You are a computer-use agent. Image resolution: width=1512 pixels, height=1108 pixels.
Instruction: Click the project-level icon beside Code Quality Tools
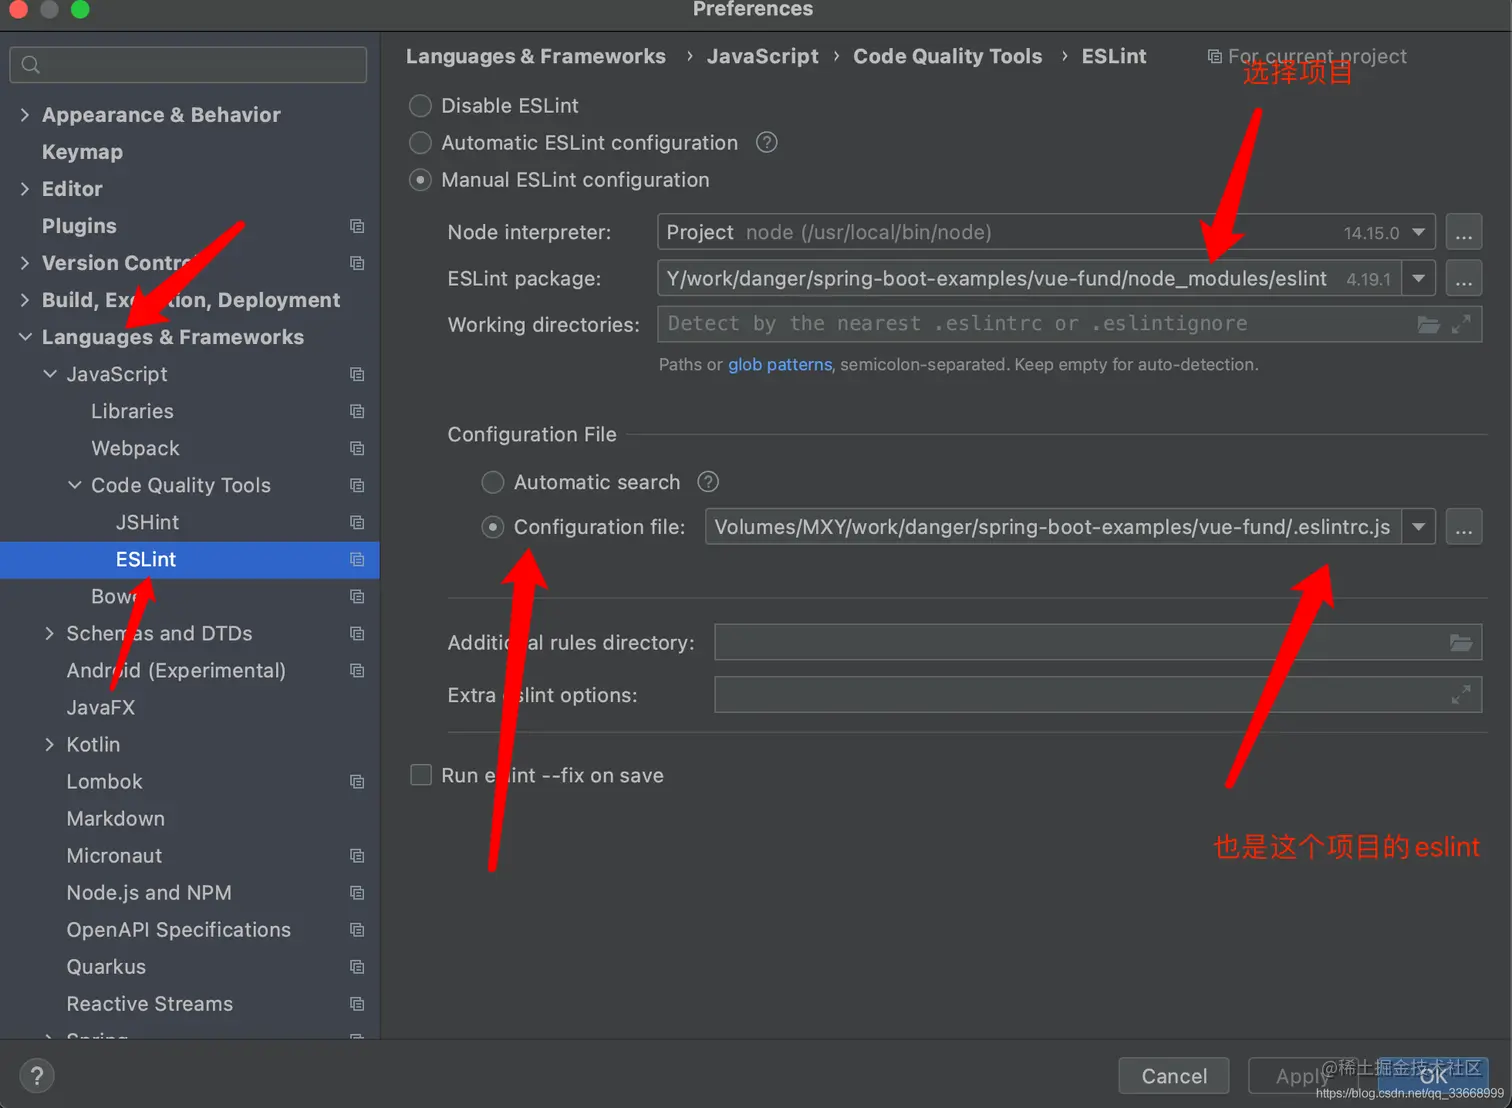[357, 485]
